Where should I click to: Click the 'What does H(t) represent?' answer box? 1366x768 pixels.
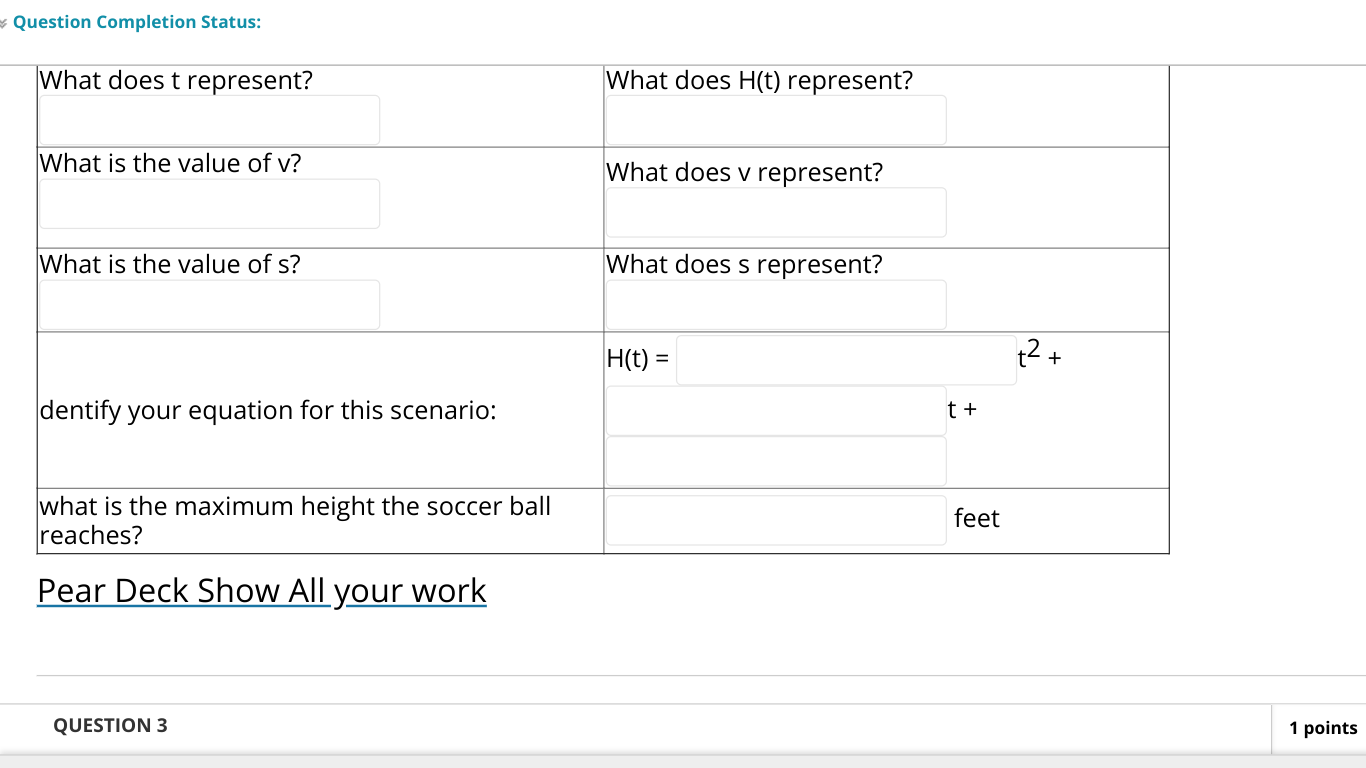[x=776, y=120]
